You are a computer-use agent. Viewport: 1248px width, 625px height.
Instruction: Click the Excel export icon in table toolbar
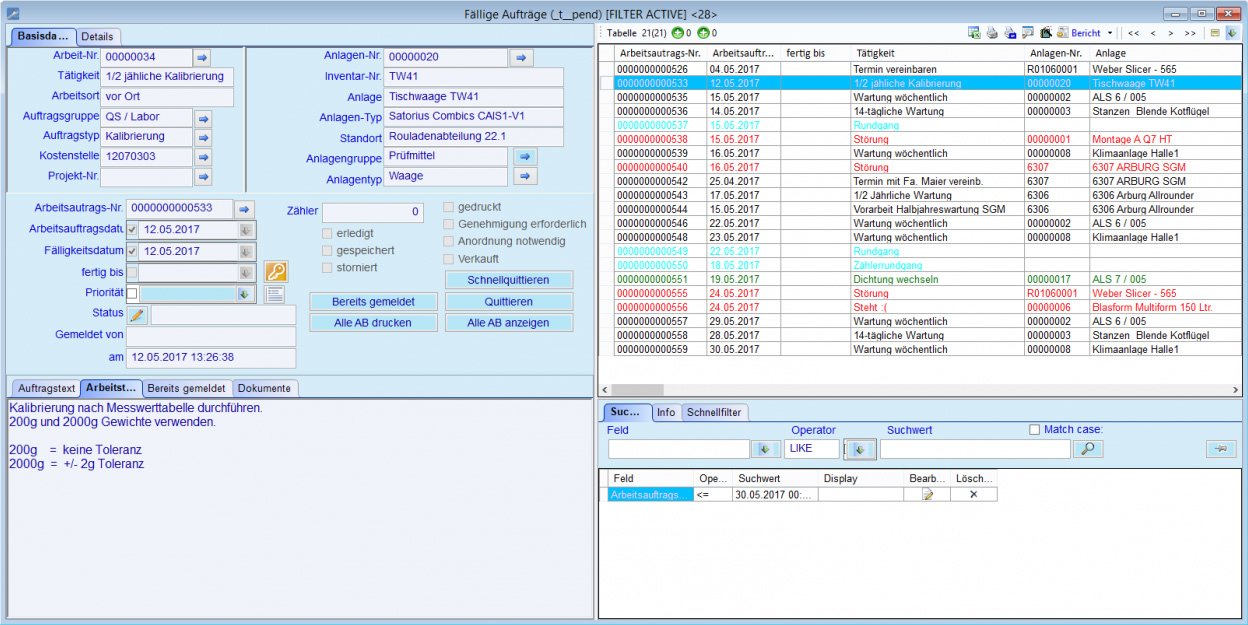coord(974,33)
